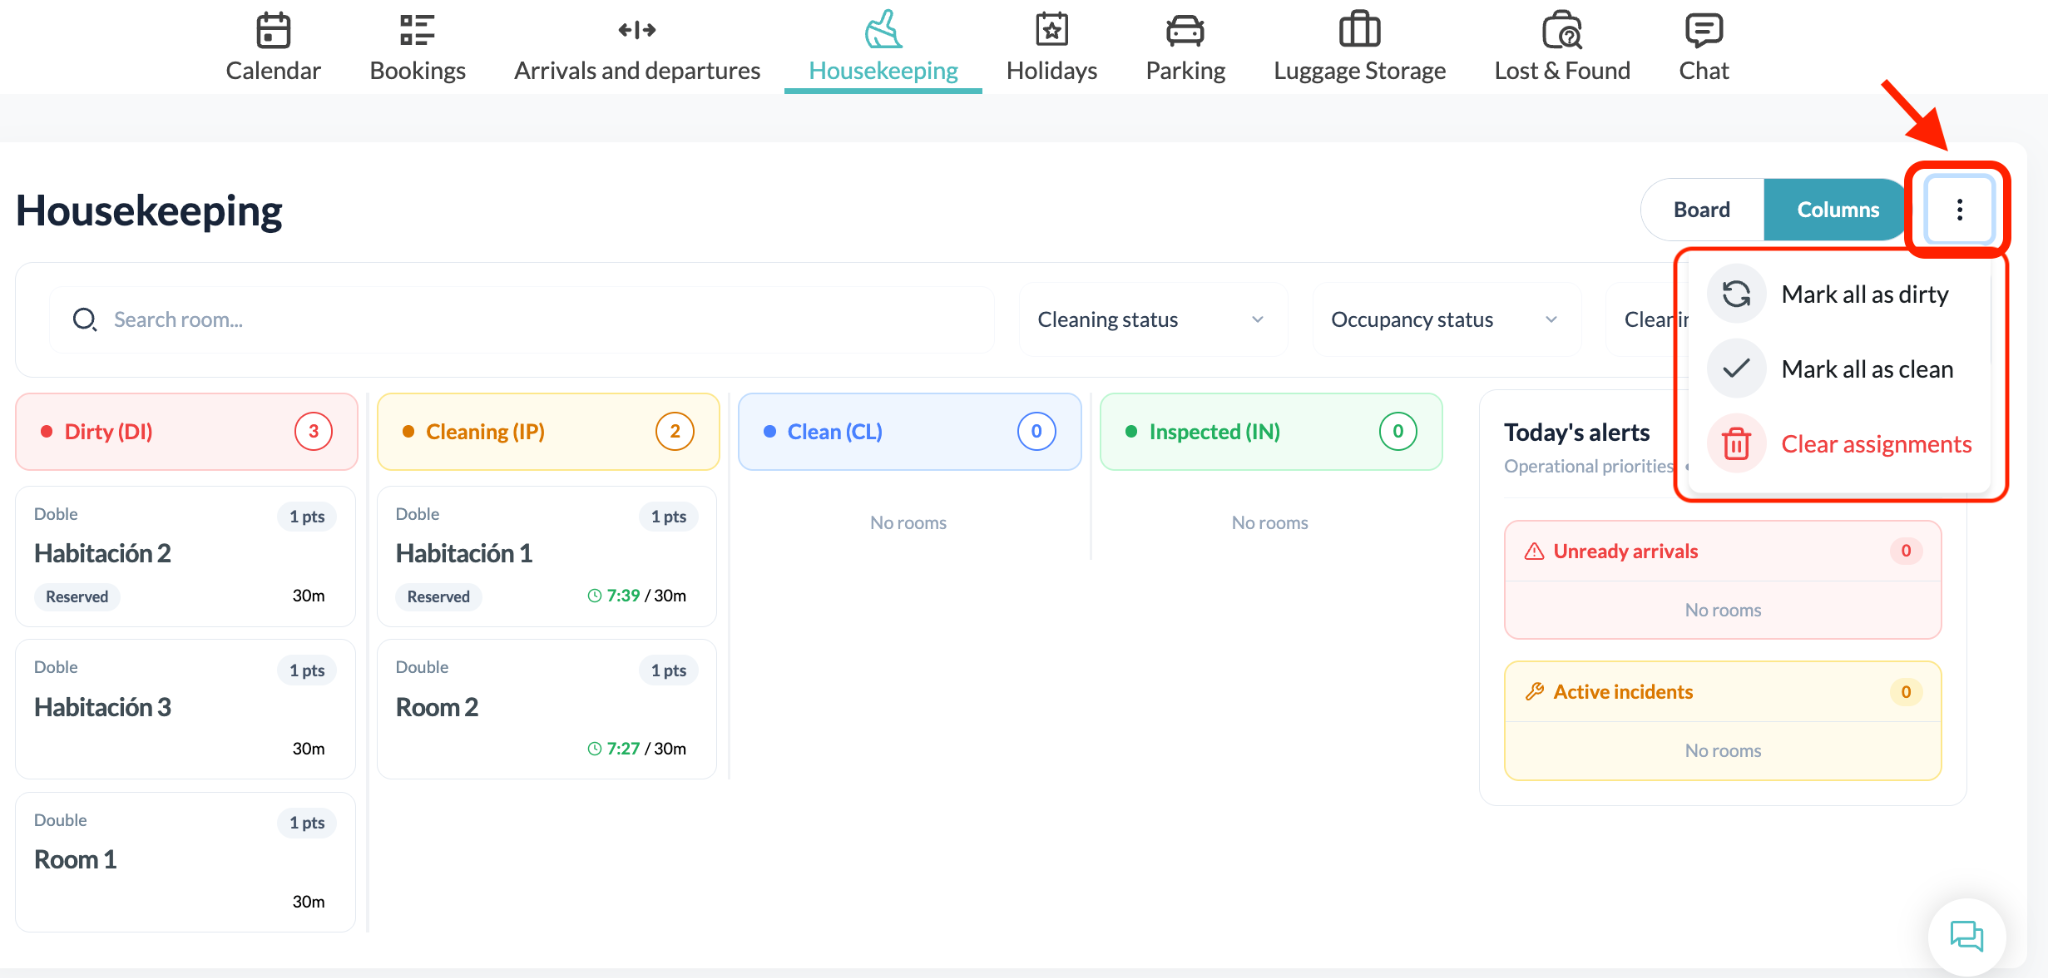The height and width of the screenshot is (978, 2048).
Task: Switch view to Columns
Action: point(1838,210)
